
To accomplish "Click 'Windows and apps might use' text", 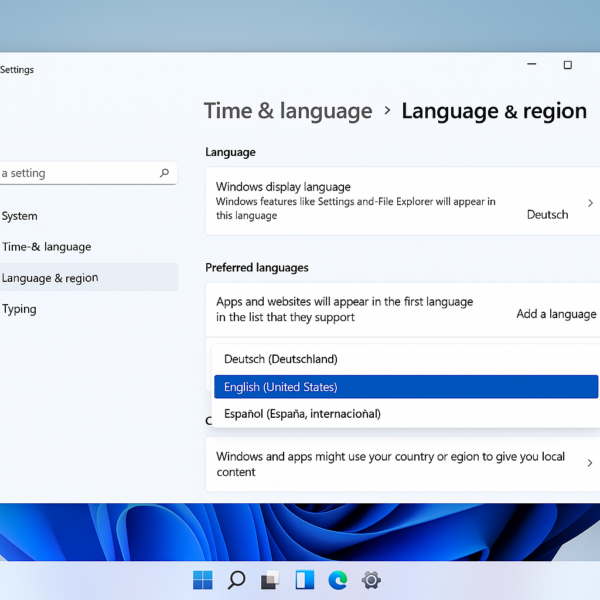I will (390, 464).
